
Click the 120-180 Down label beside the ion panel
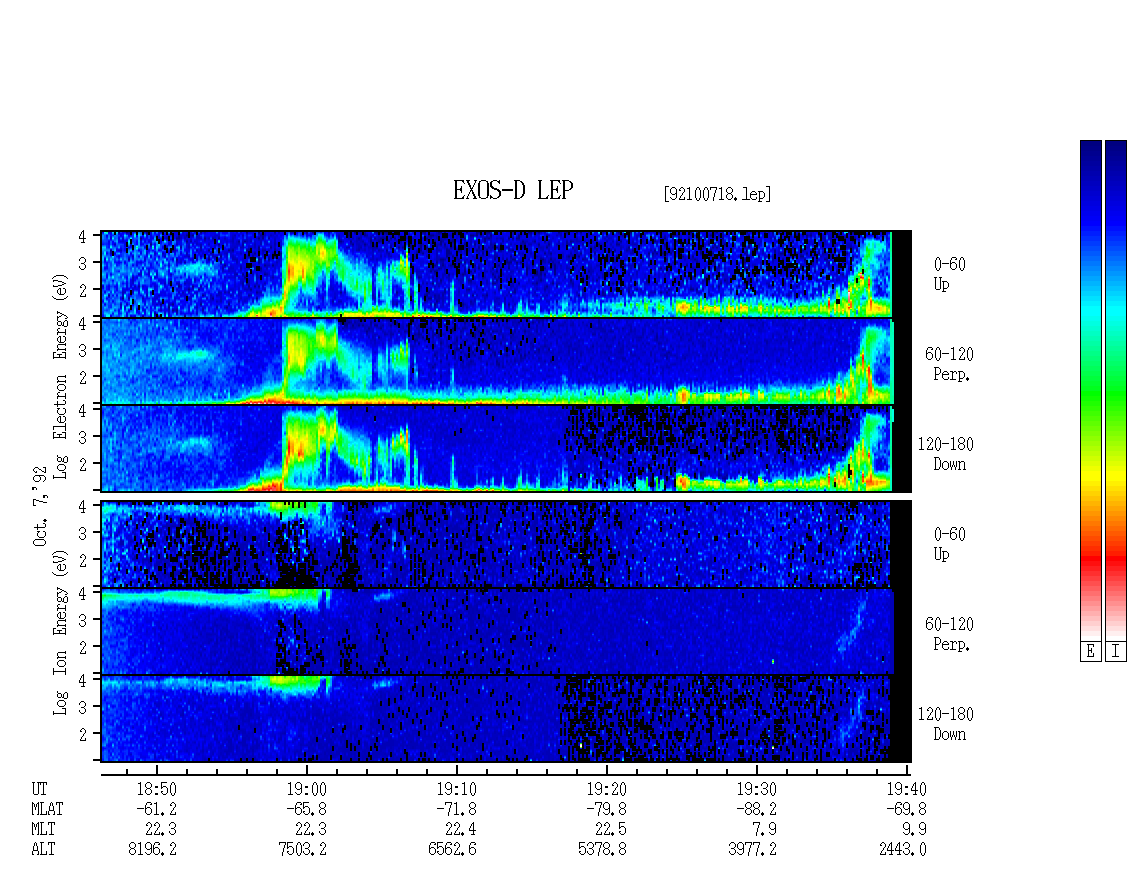click(x=946, y=724)
